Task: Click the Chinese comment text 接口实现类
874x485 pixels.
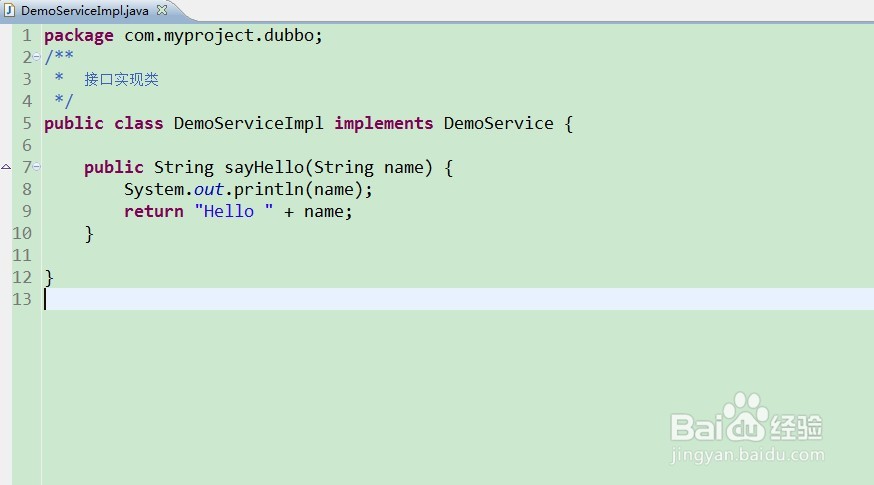Action: click(121, 79)
